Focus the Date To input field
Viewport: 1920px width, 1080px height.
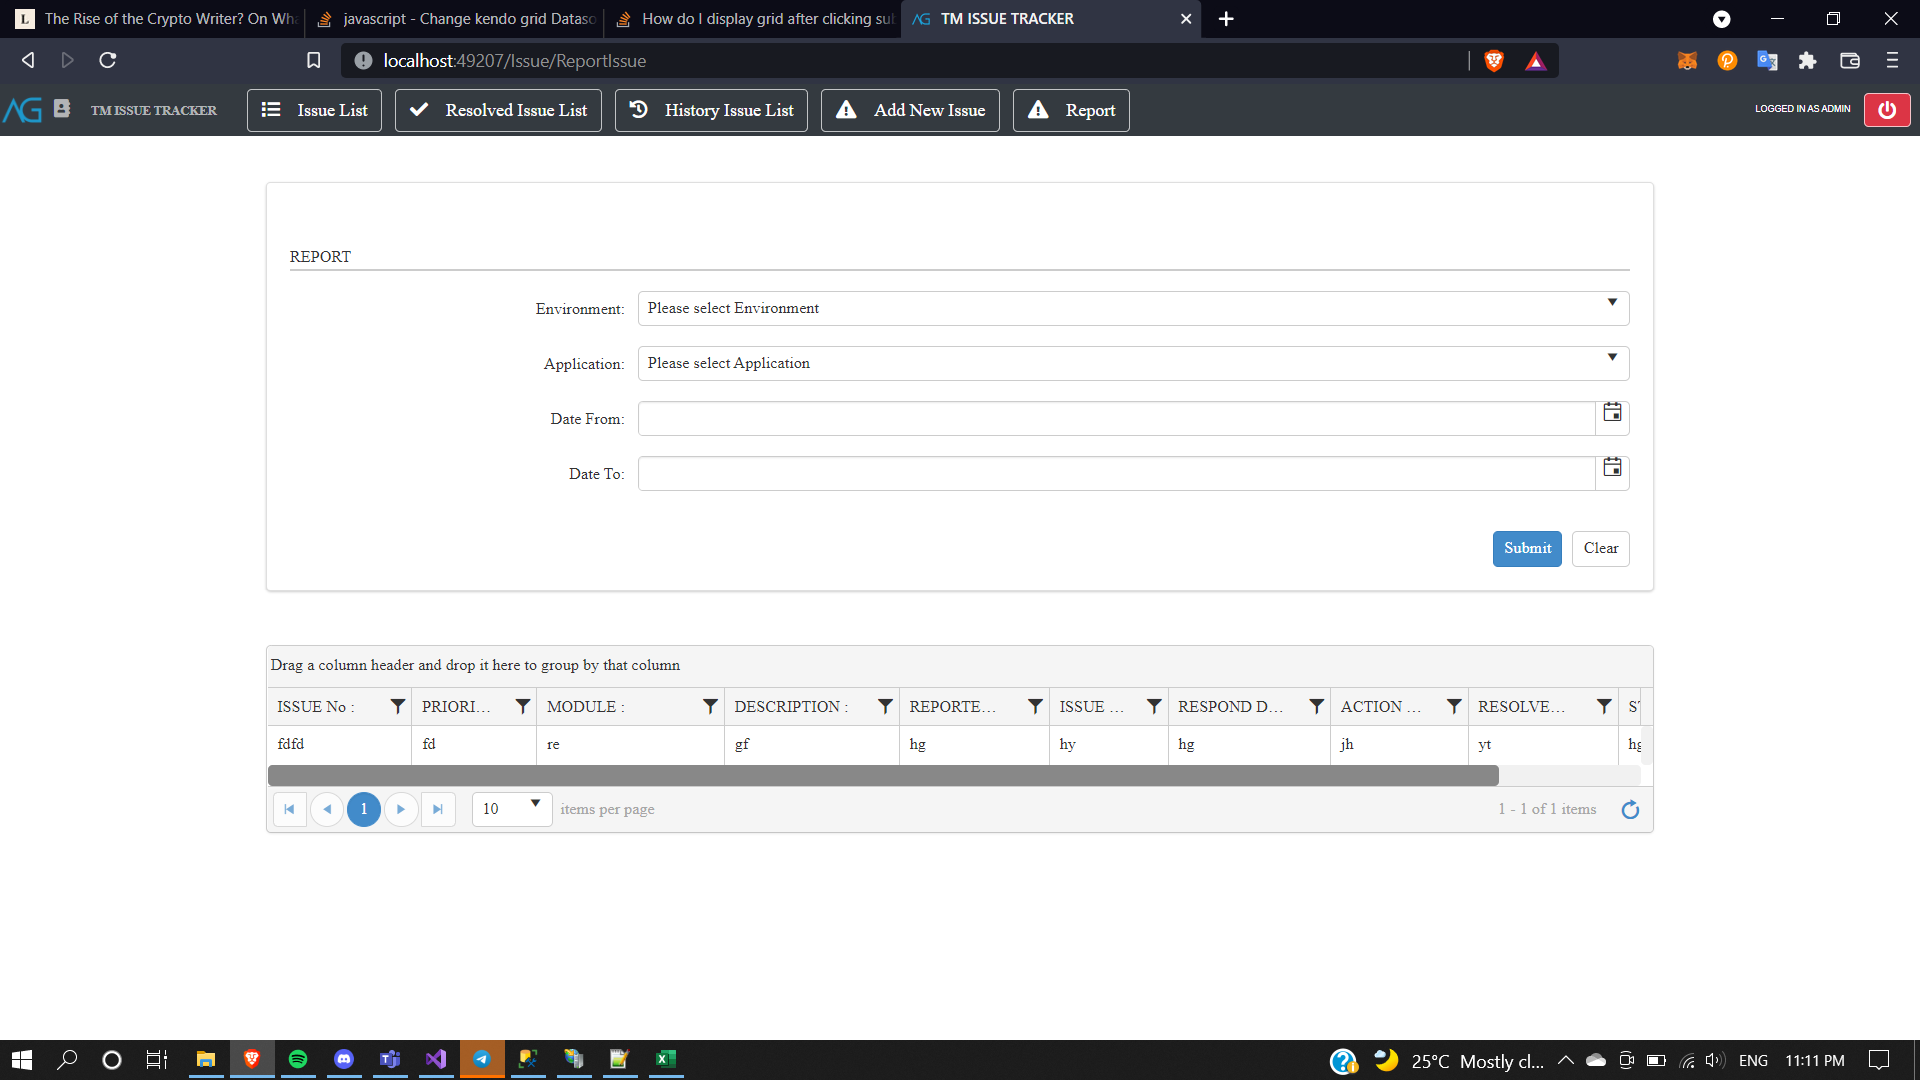pos(1116,474)
